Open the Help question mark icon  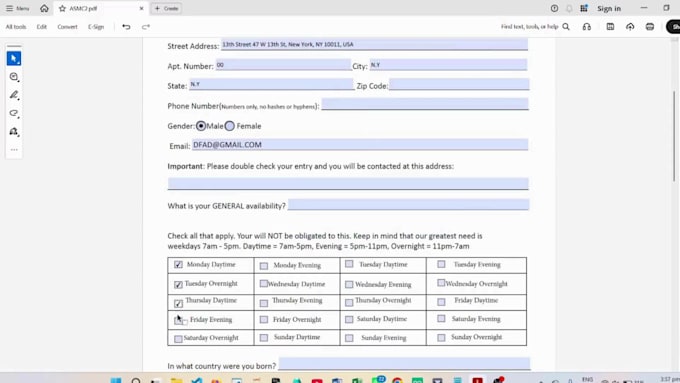point(554,8)
